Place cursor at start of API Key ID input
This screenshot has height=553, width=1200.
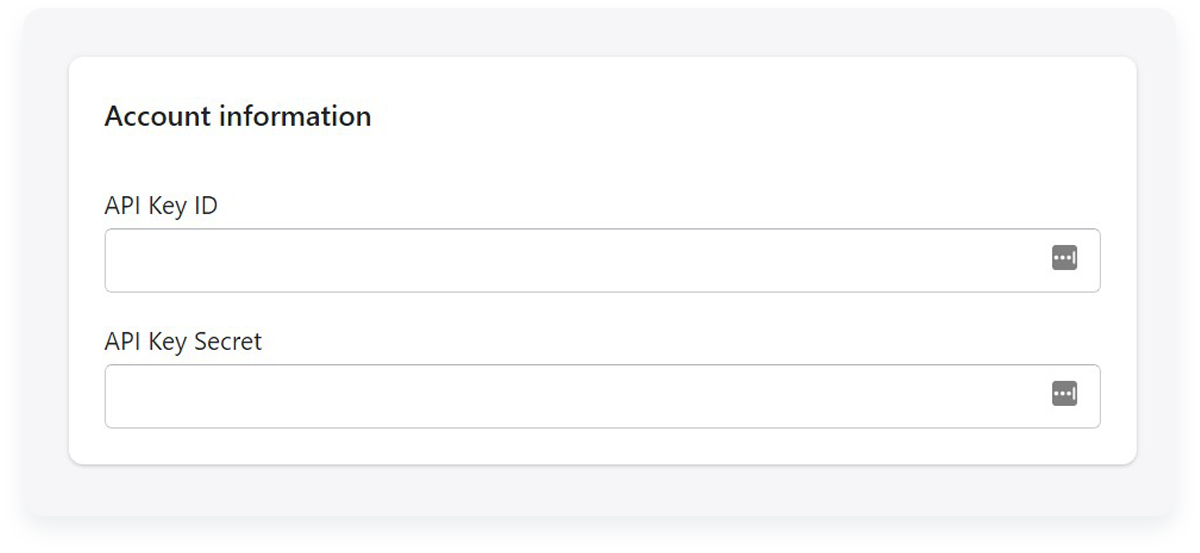(x=120, y=260)
